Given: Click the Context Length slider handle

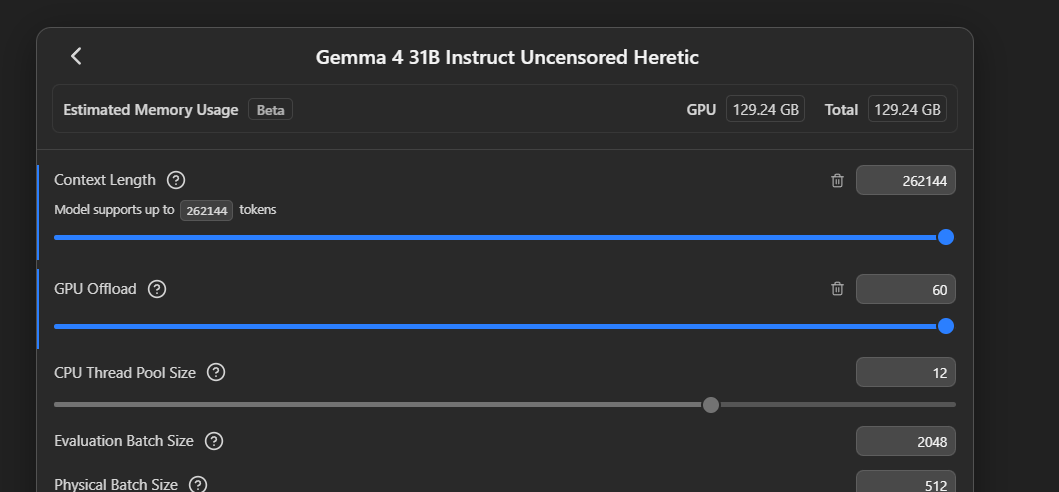Looking at the screenshot, I should pyautogui.click(x=946, y=237).
